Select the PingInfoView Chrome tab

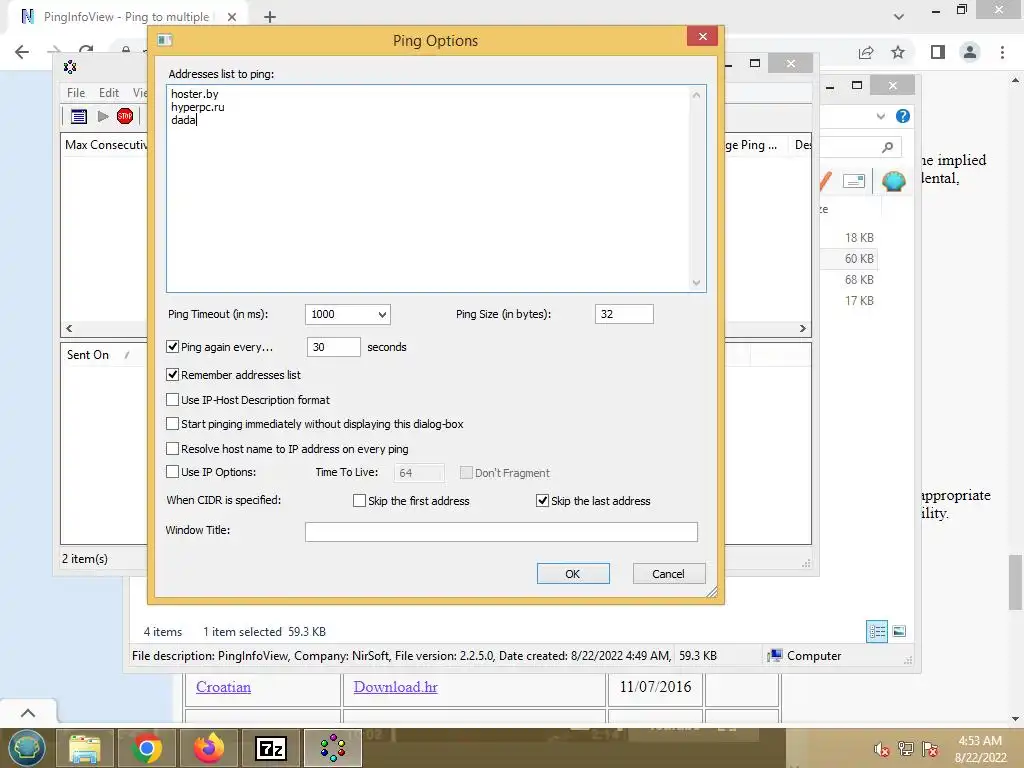click(x=127, y=17)
